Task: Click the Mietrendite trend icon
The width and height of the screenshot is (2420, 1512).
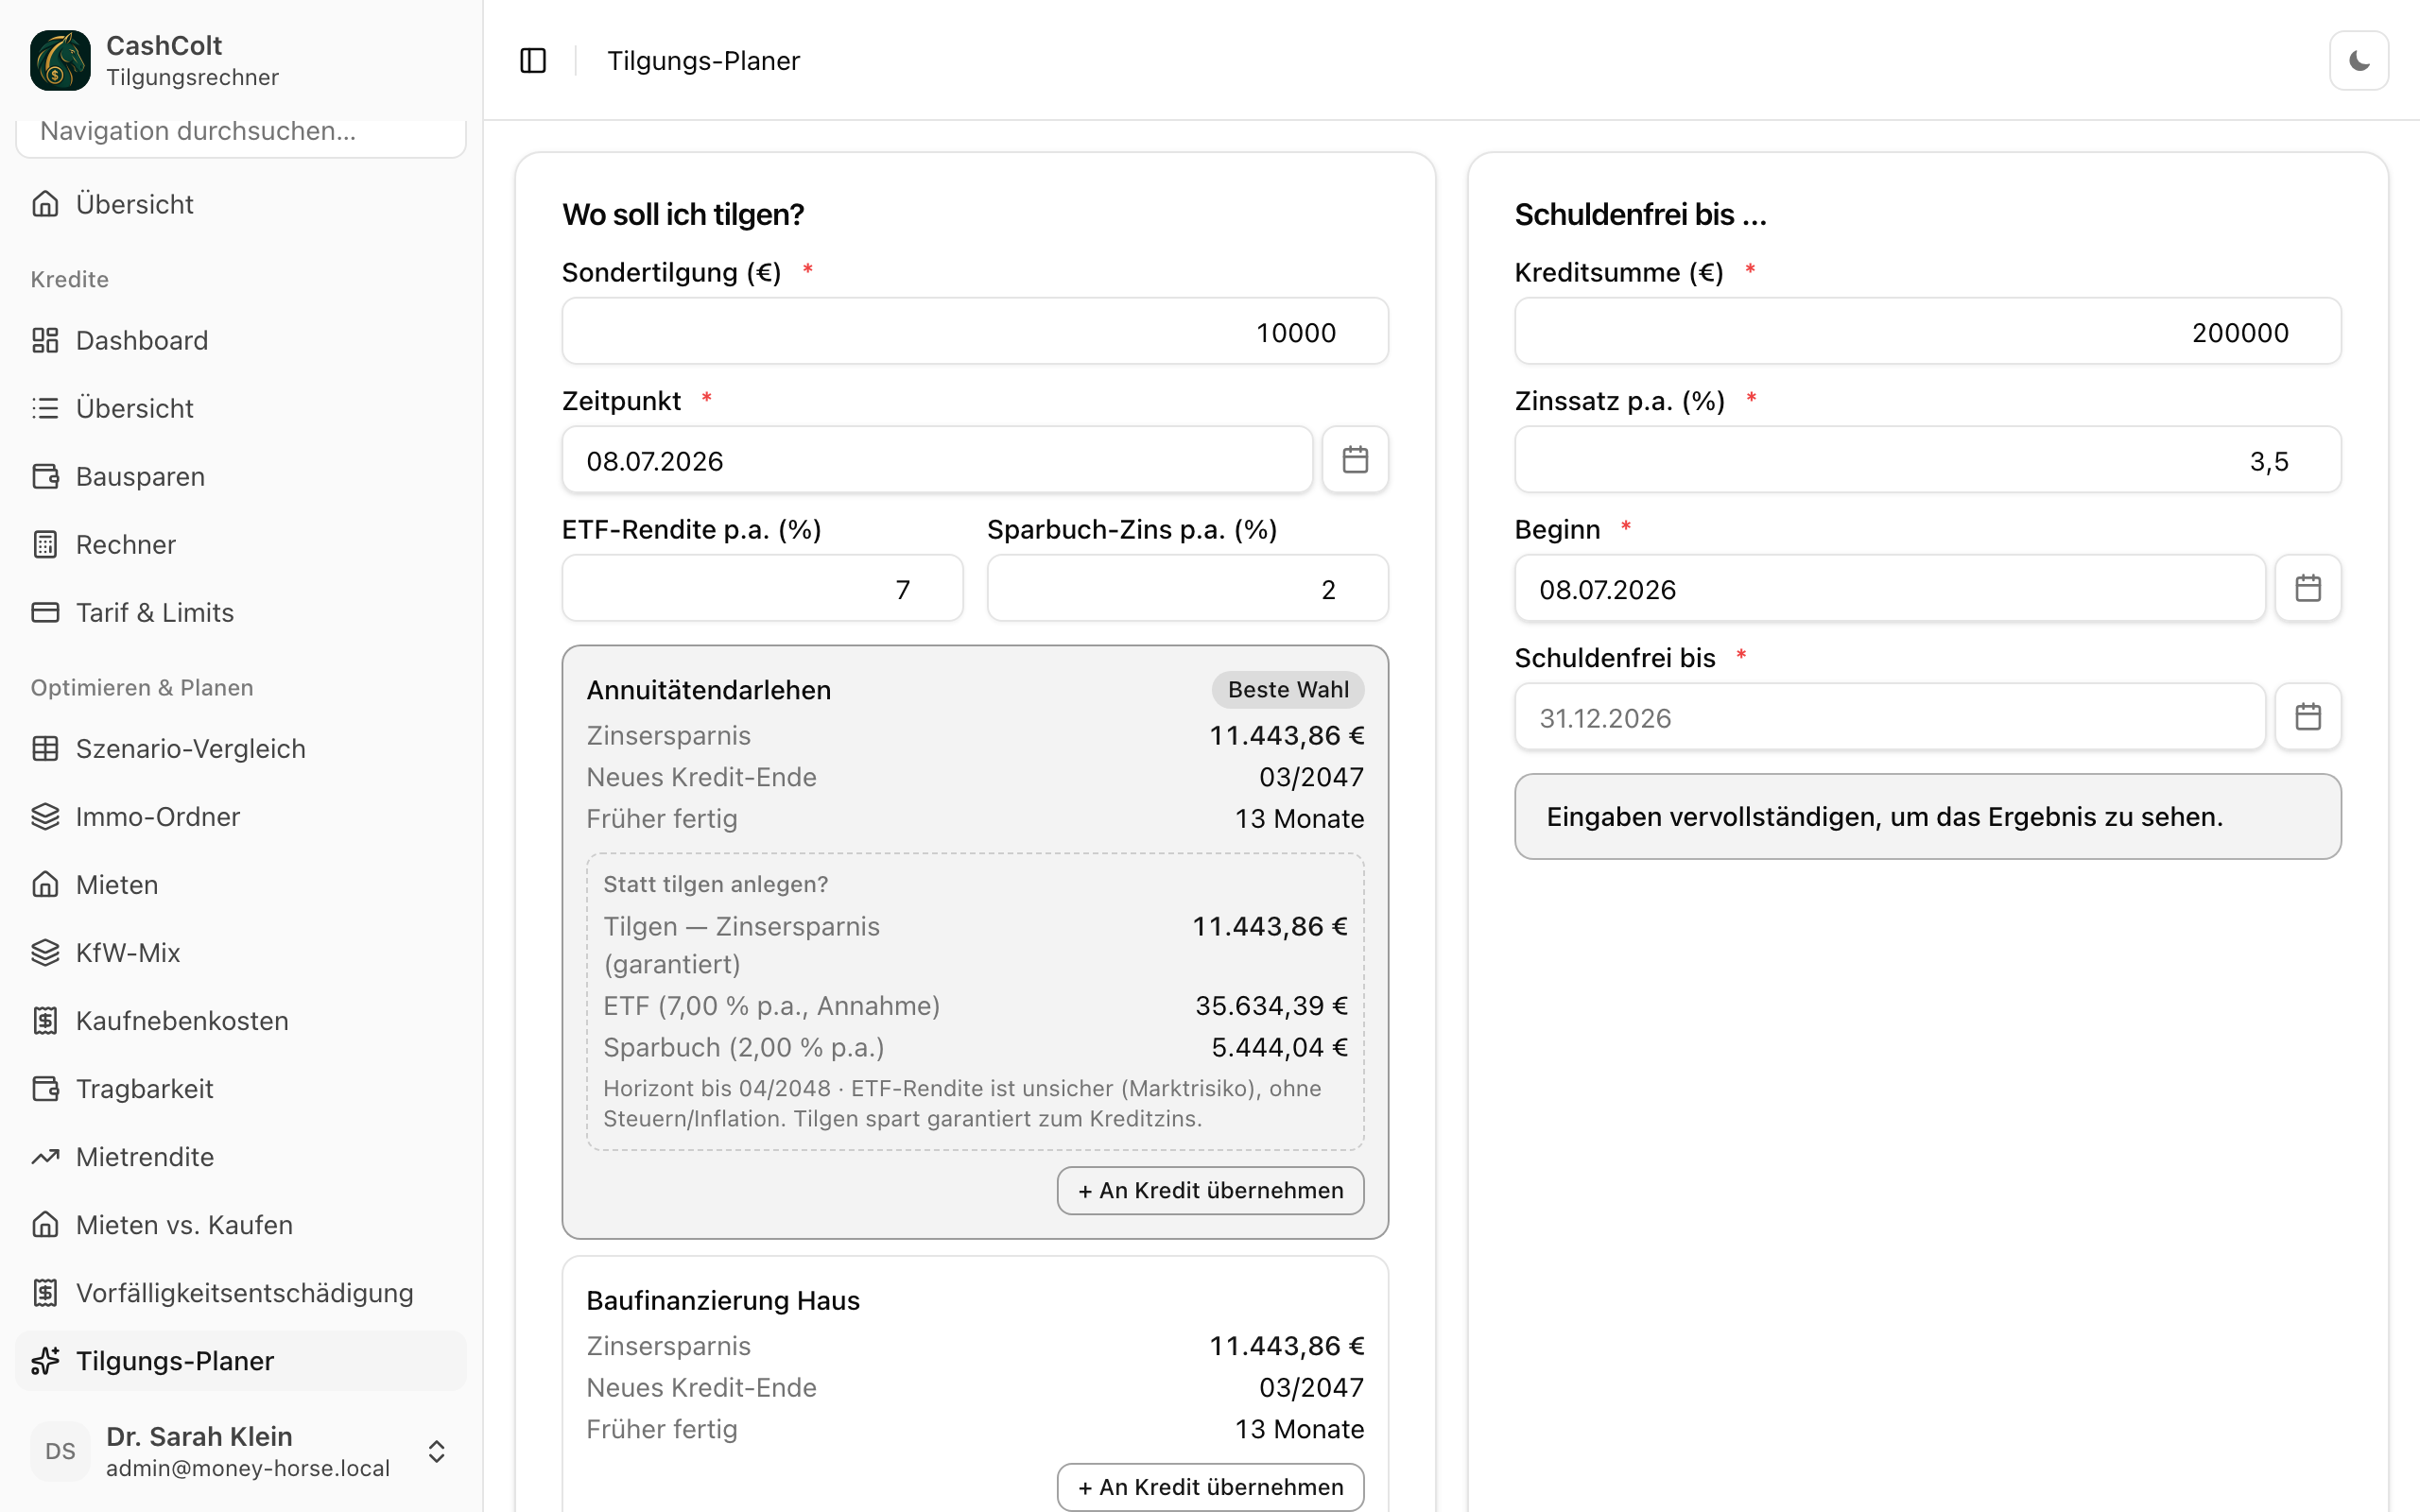Action: click(45, 1156)
